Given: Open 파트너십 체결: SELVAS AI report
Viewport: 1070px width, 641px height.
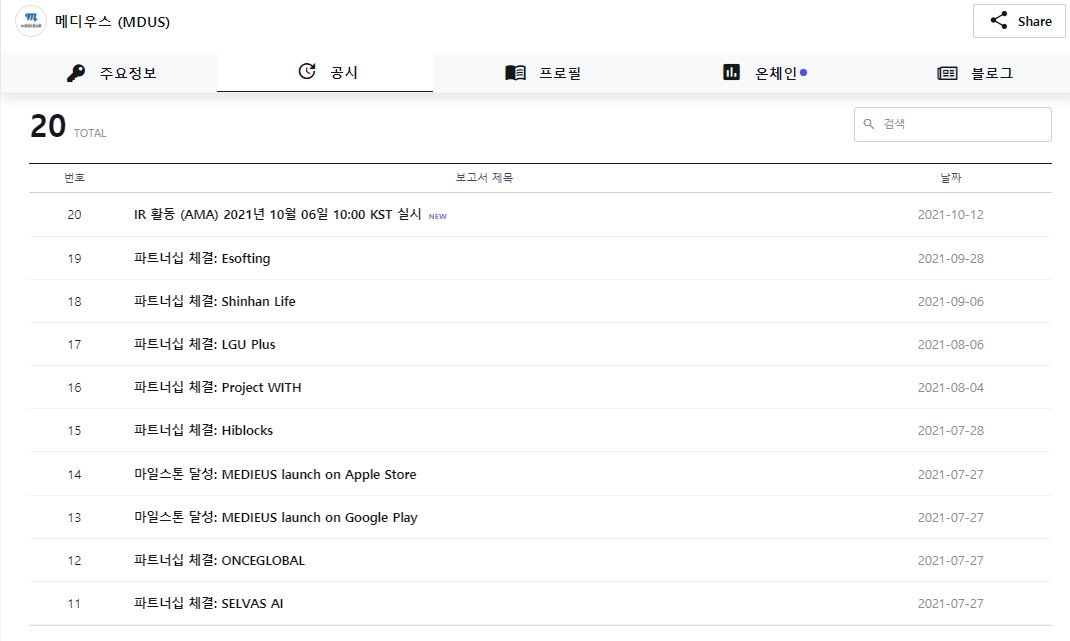Looking at the screenshot, I should pos(208,603).
